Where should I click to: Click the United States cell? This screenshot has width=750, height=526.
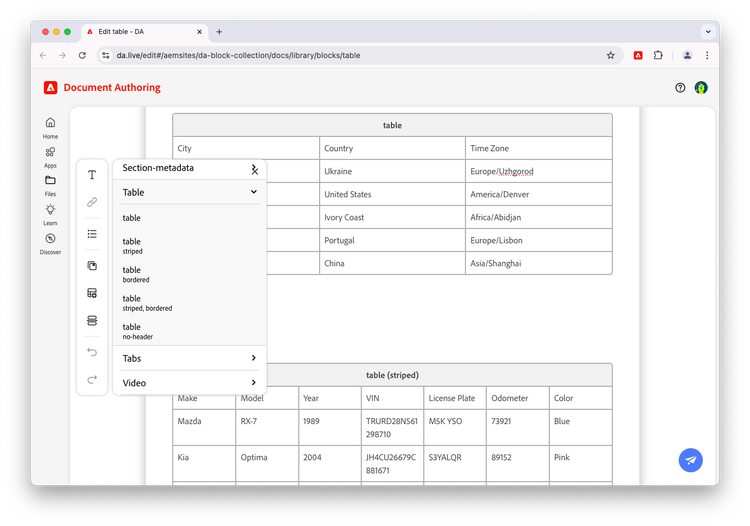click(x=392, y=194)
